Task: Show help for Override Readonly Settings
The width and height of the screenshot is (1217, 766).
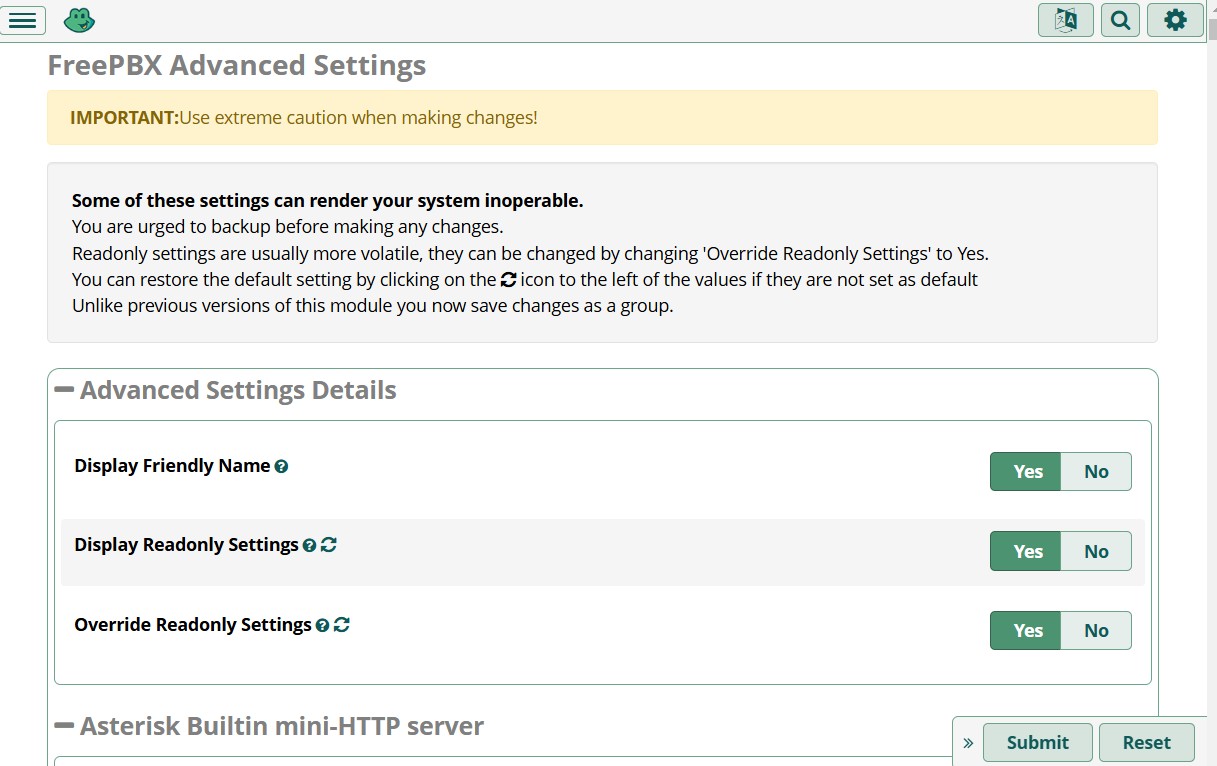Action: (x=322, y=626)
